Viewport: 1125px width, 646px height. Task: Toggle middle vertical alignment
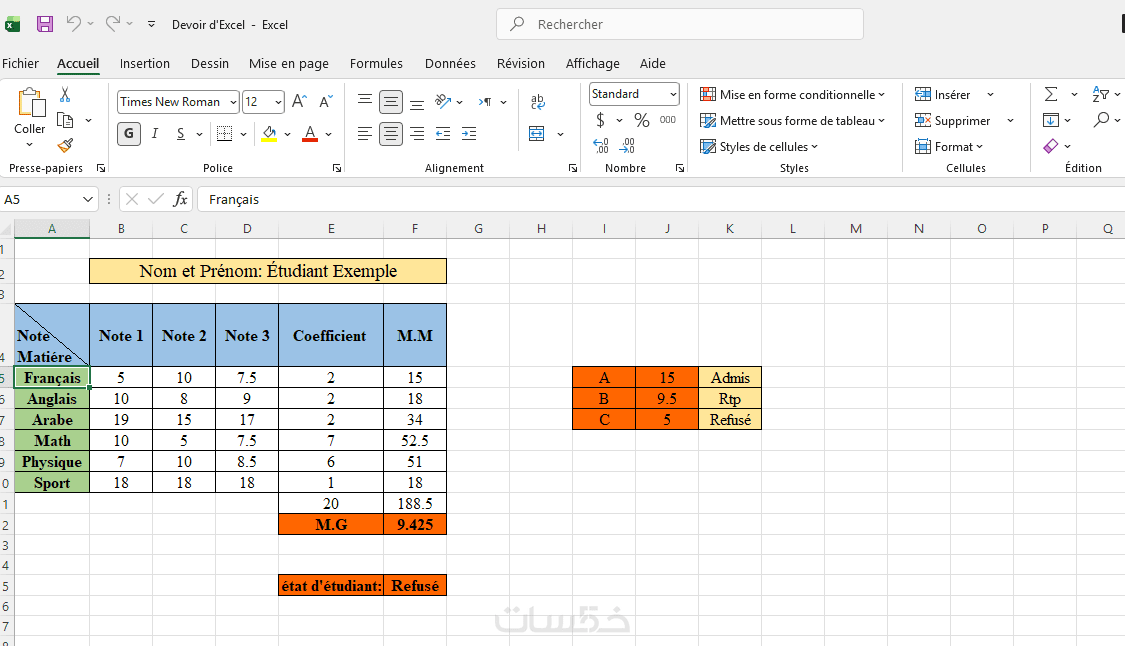(x=391, y=102)
